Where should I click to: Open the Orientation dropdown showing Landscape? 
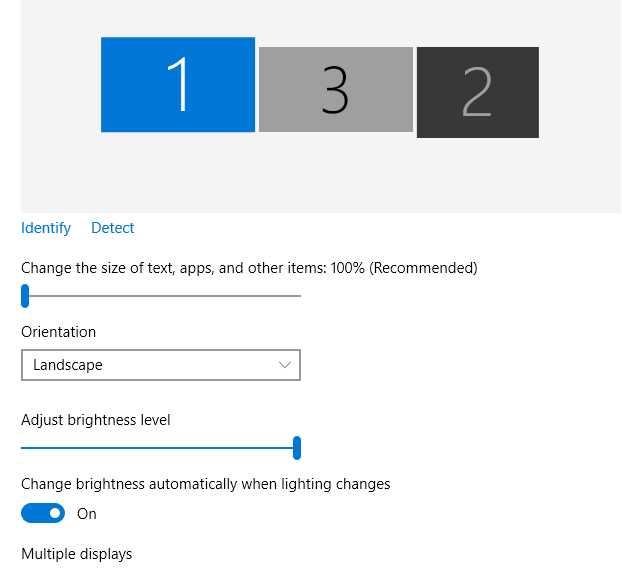tap(161, 365)
